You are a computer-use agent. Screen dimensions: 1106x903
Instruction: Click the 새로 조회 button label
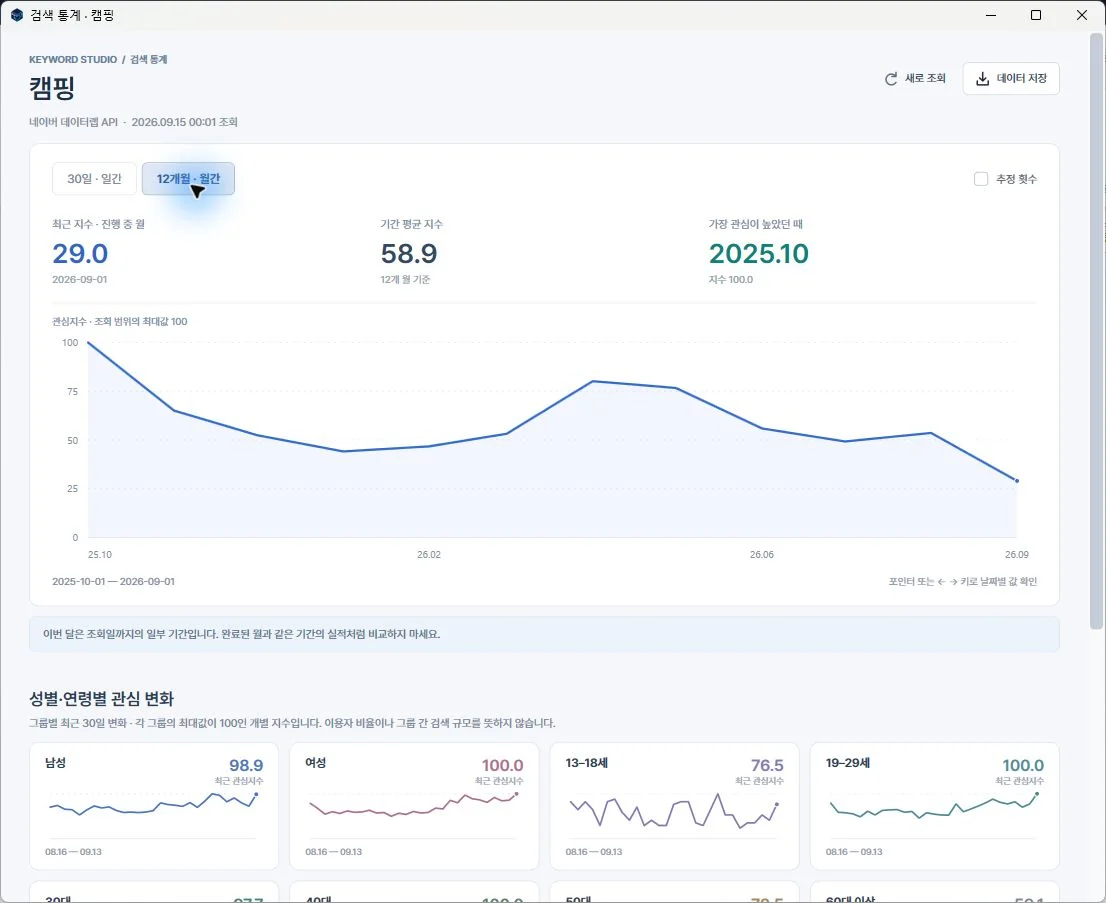coord(925,78)
